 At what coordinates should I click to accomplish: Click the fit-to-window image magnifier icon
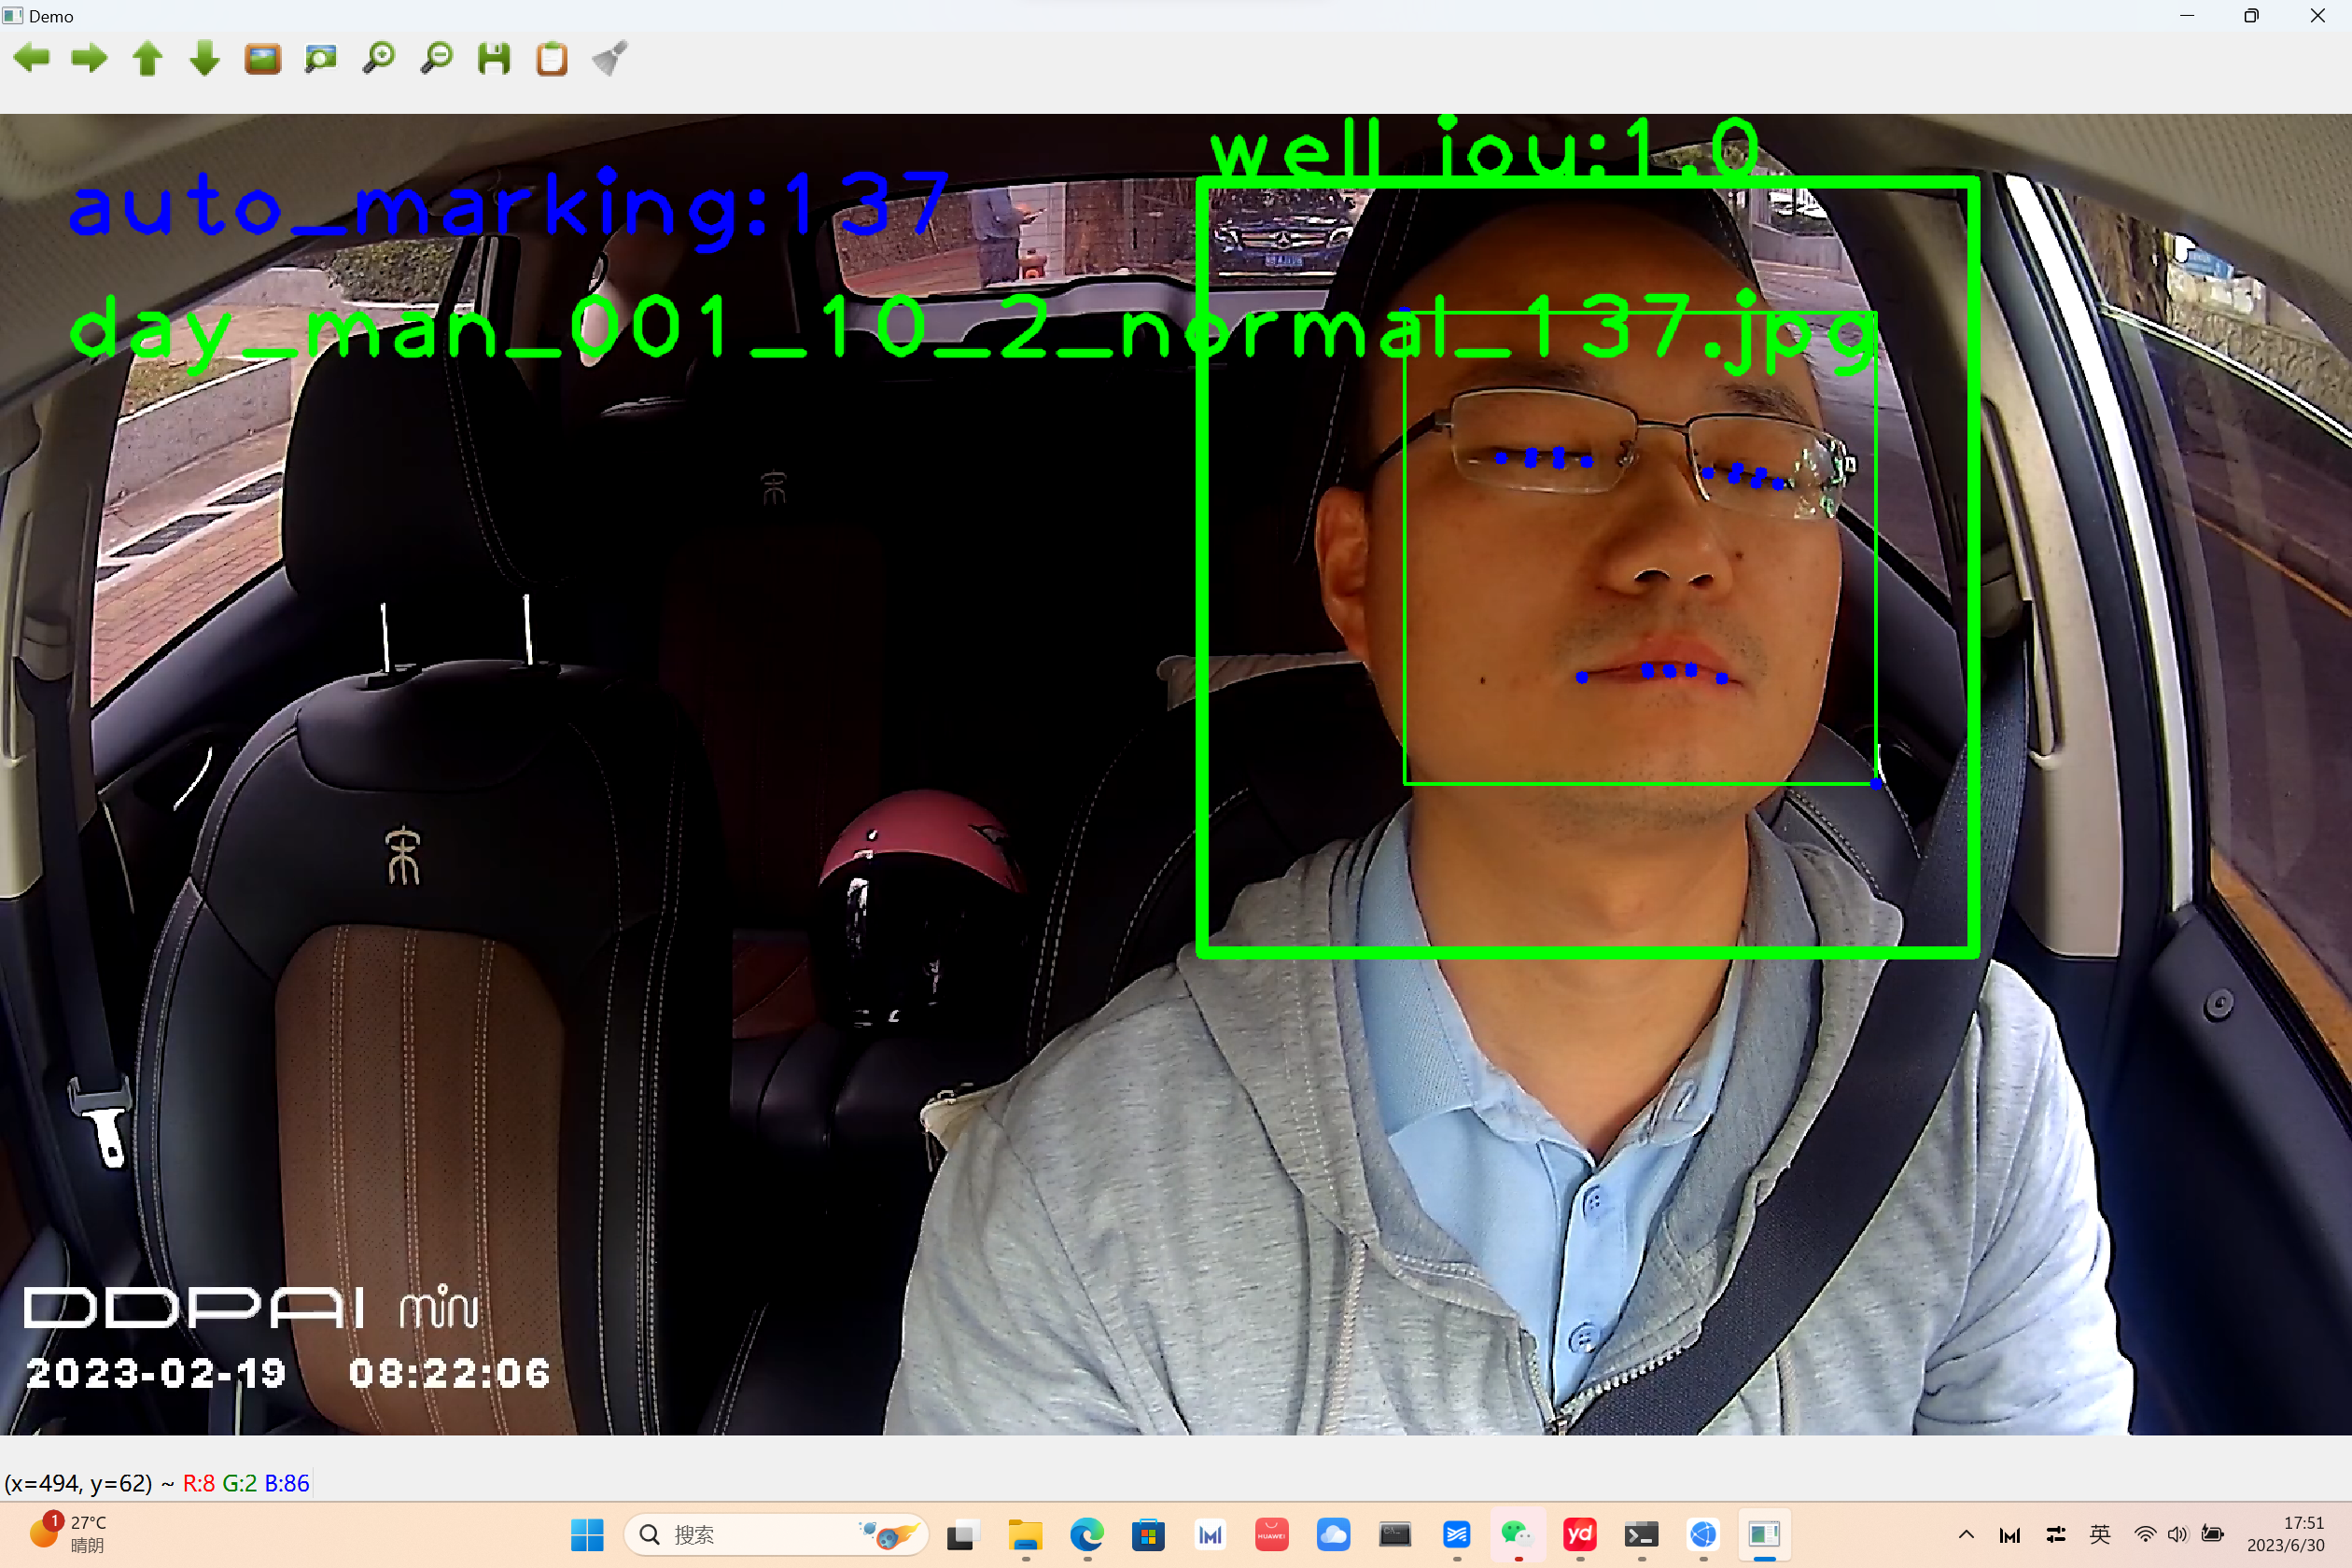coord(321,58)
